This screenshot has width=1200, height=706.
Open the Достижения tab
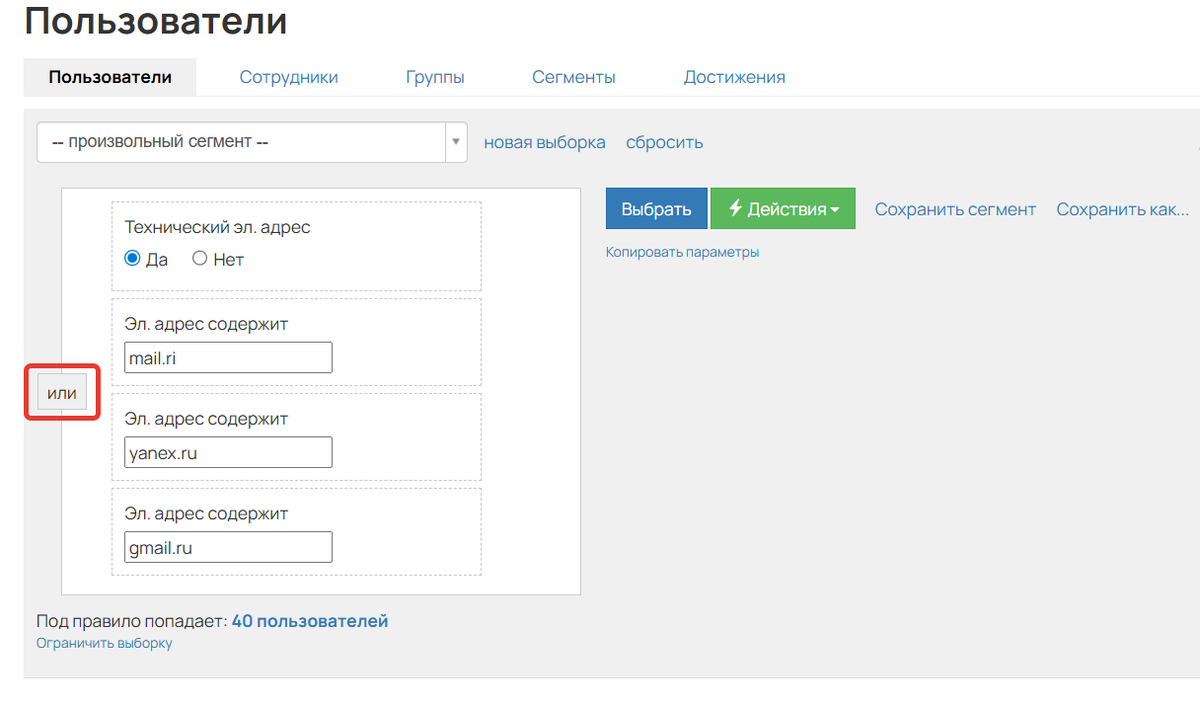734,76
